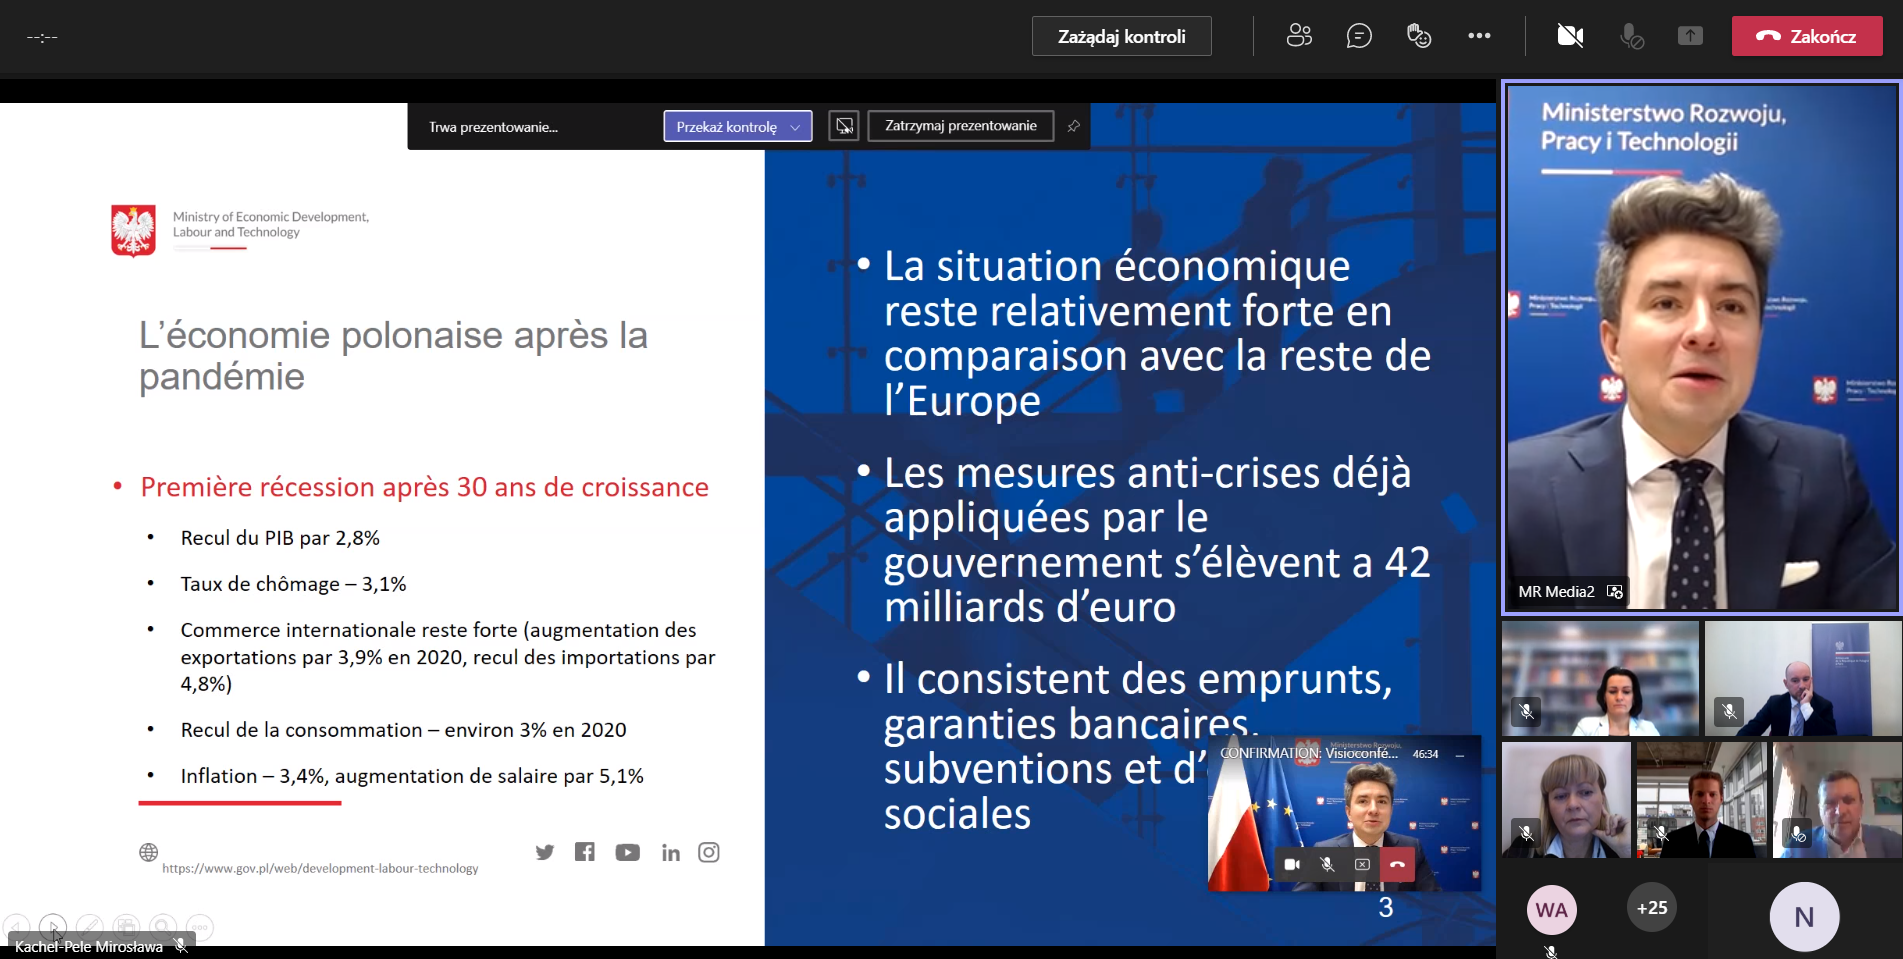The width and height of the screenshot is (1903, 959).
Task: Open the participants list icon
Action: pyautogui.click(x=1299, y=36)
